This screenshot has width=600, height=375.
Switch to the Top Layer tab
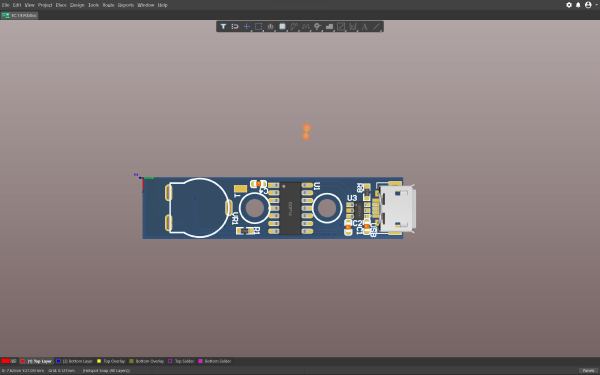tap(36, 361)
